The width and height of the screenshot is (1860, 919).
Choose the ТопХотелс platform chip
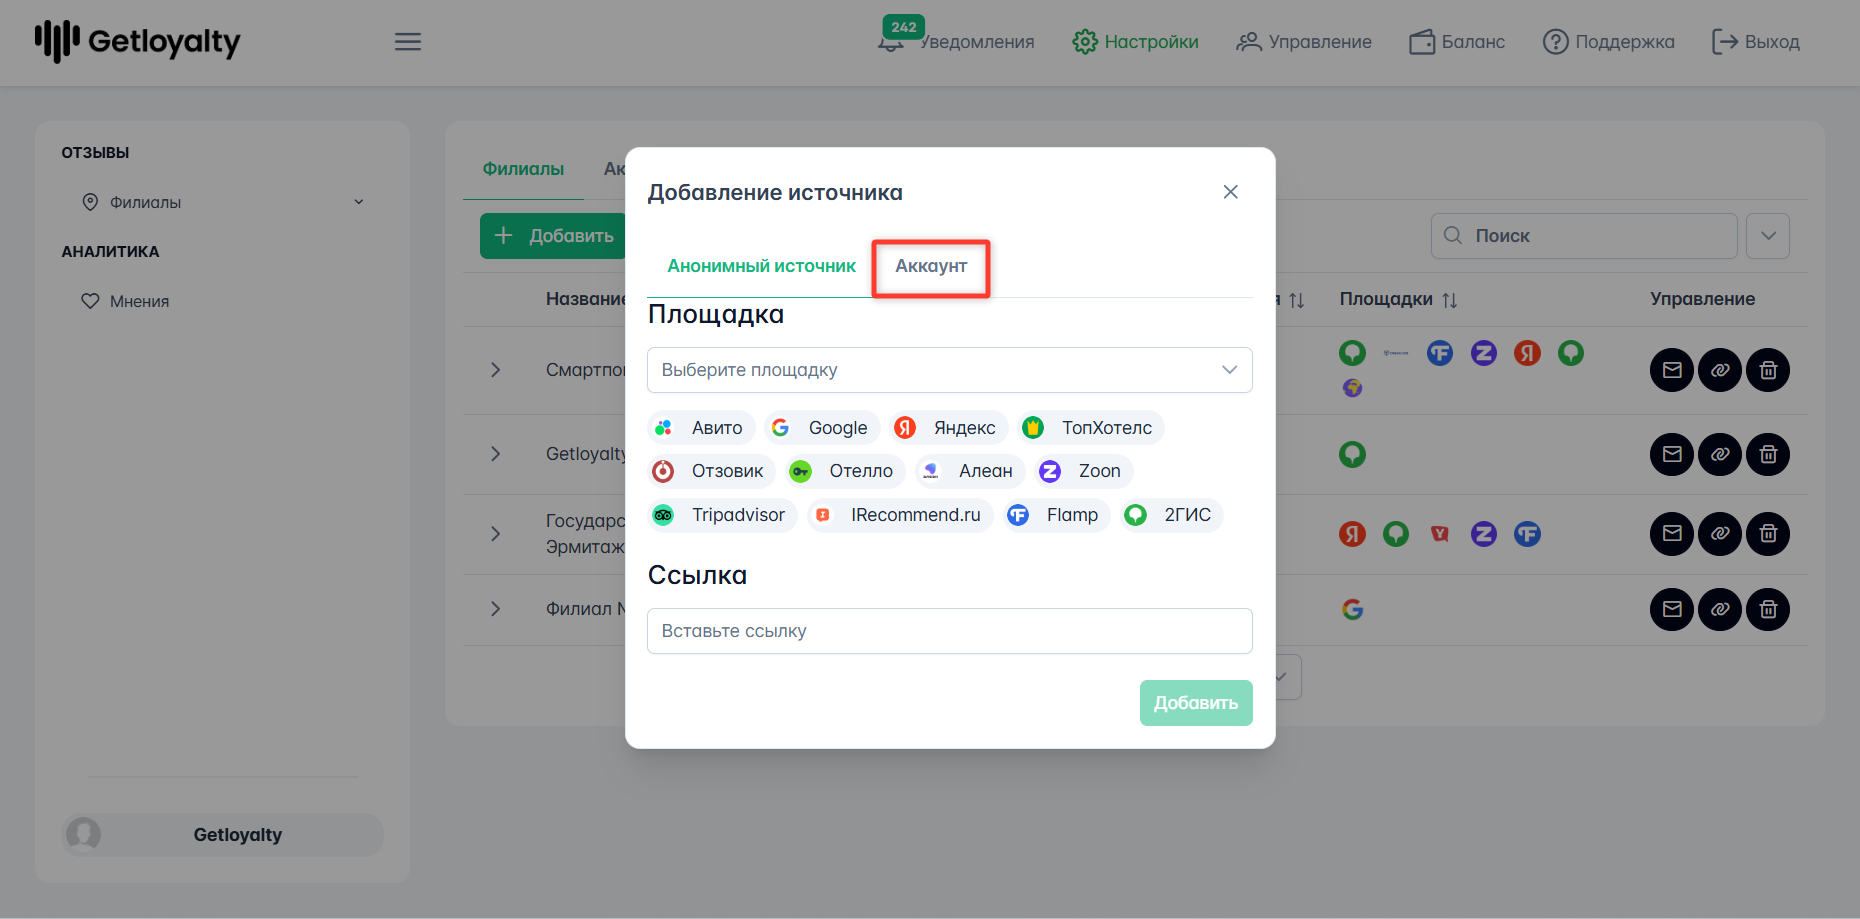click(1091, 428)
